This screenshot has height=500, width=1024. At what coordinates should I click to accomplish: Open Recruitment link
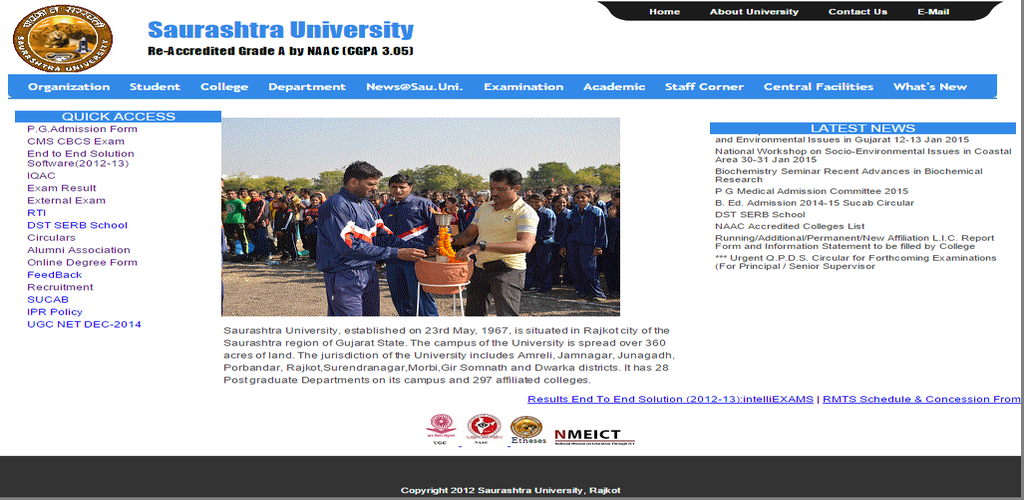coord(60,287)
